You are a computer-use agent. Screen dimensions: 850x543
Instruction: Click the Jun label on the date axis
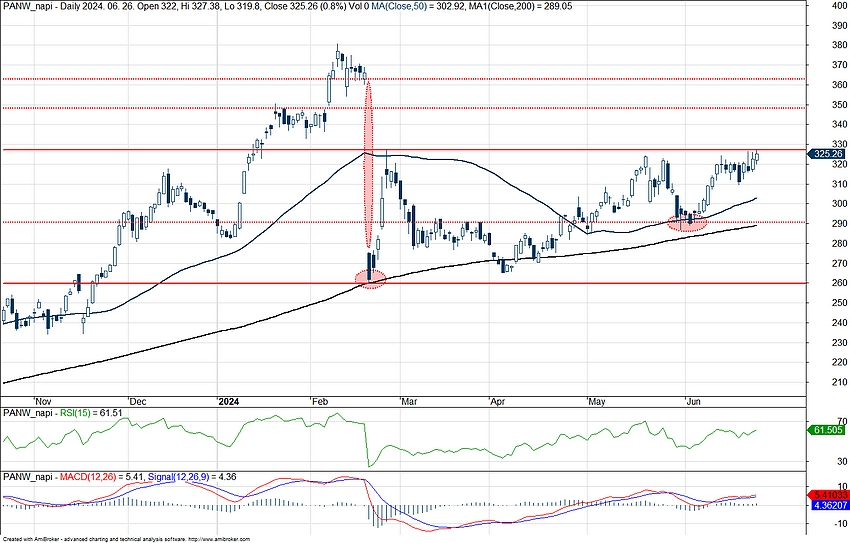coord(693,402)
